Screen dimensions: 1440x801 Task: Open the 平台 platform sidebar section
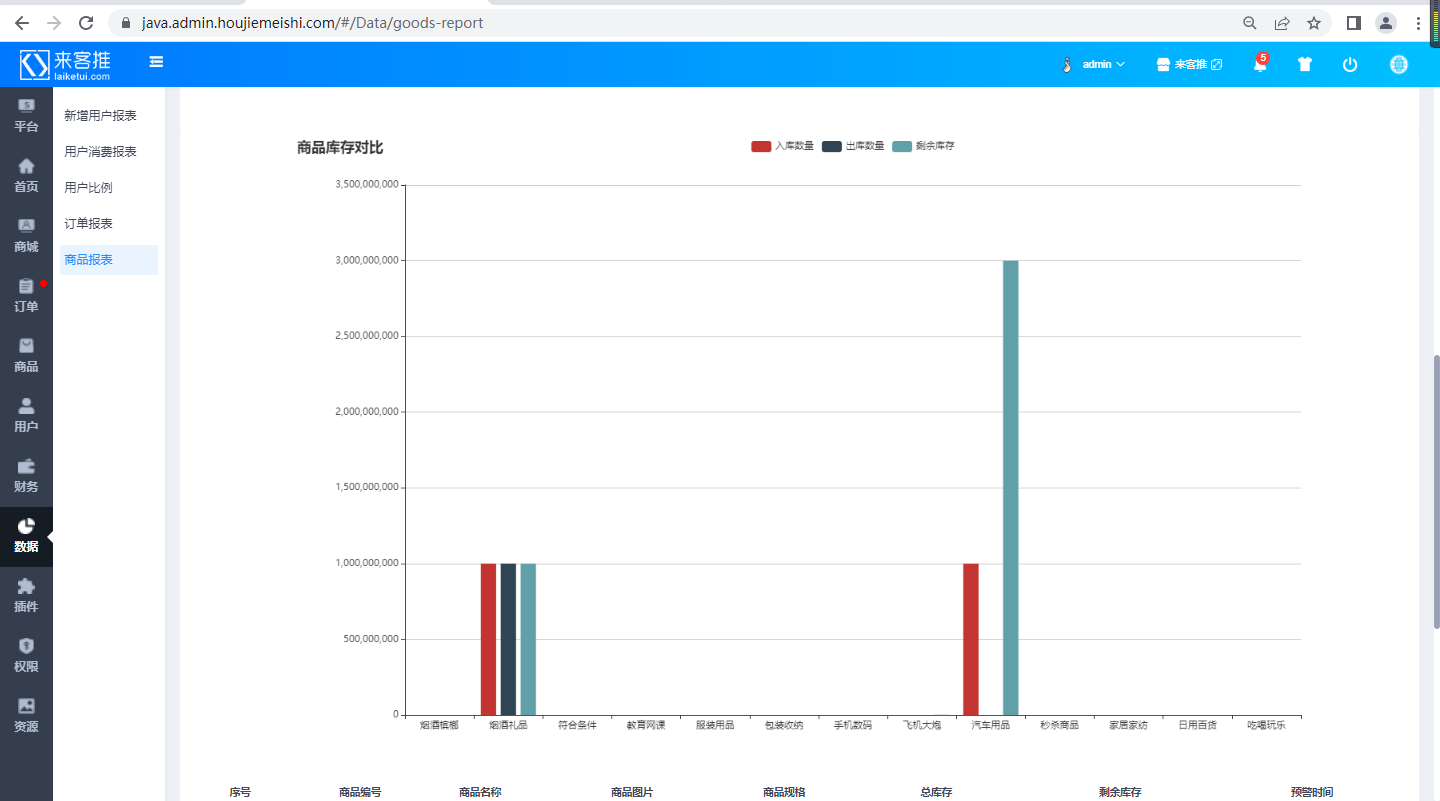pos(26,116)
